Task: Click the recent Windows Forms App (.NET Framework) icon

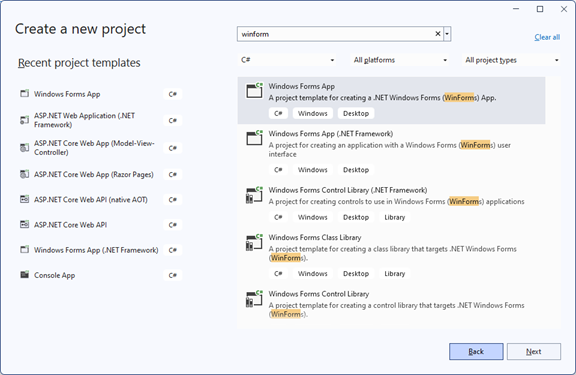Action: pos(24,250)
